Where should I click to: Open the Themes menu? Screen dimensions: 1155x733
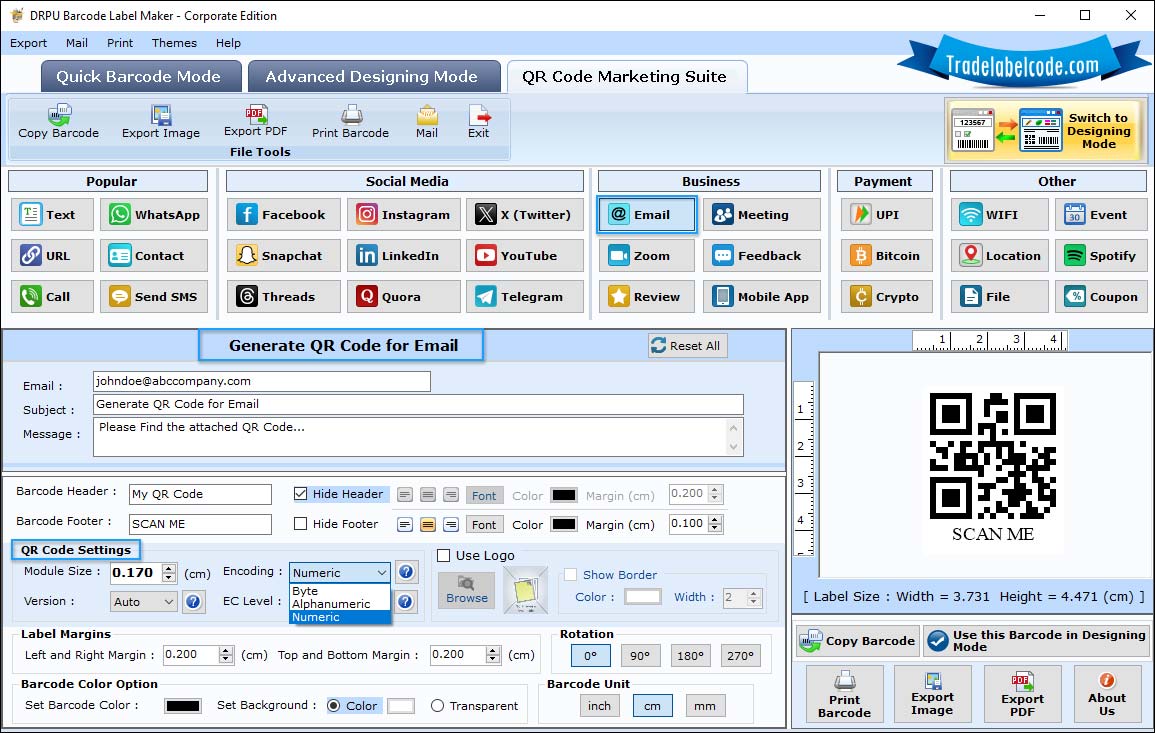click(174, 43)
